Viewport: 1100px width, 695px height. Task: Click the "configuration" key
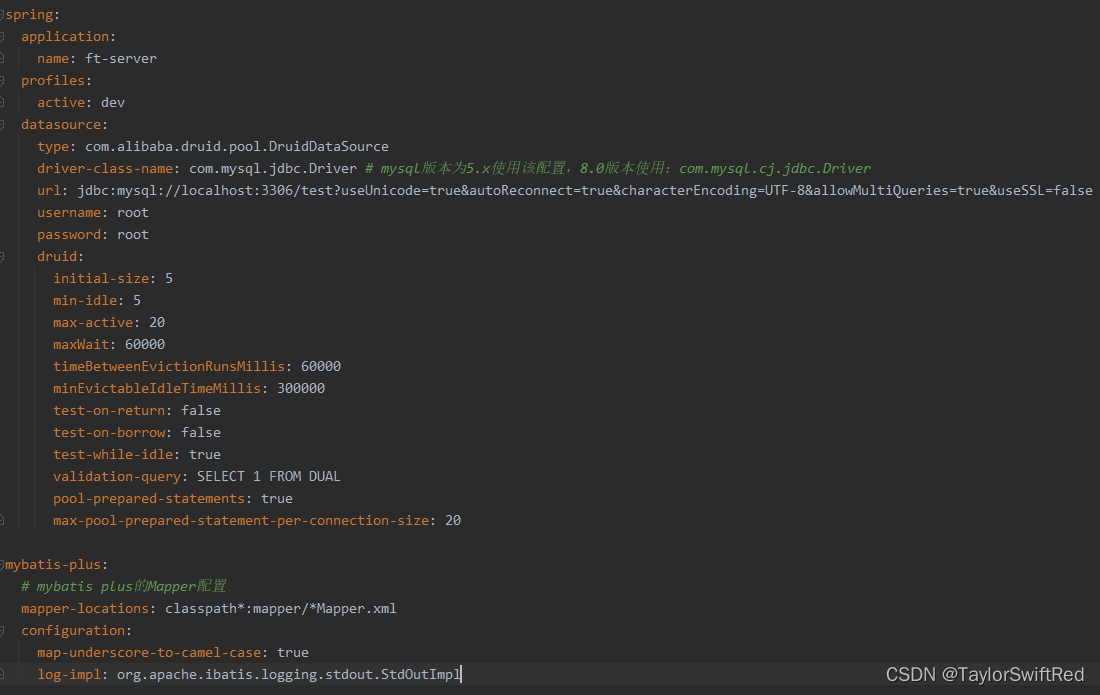[73, 630]
